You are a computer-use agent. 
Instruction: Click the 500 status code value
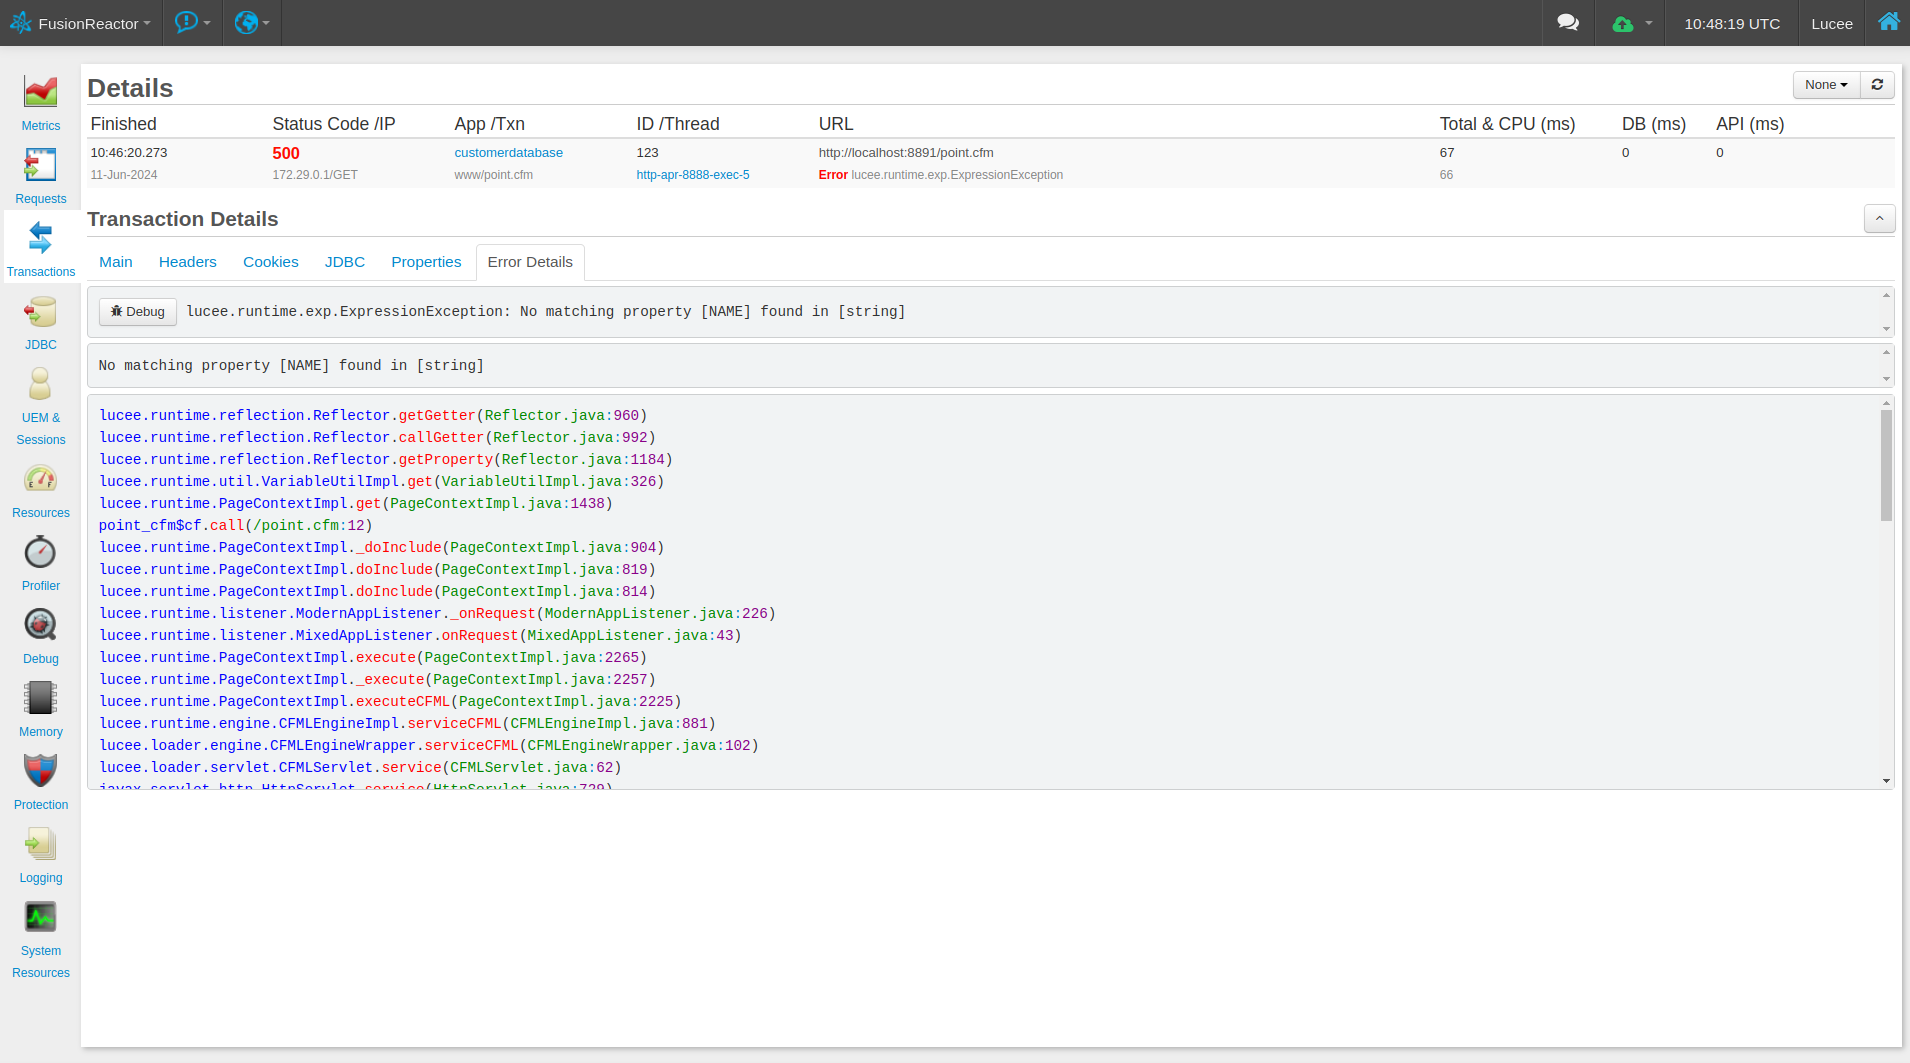[x=286, y=153]
